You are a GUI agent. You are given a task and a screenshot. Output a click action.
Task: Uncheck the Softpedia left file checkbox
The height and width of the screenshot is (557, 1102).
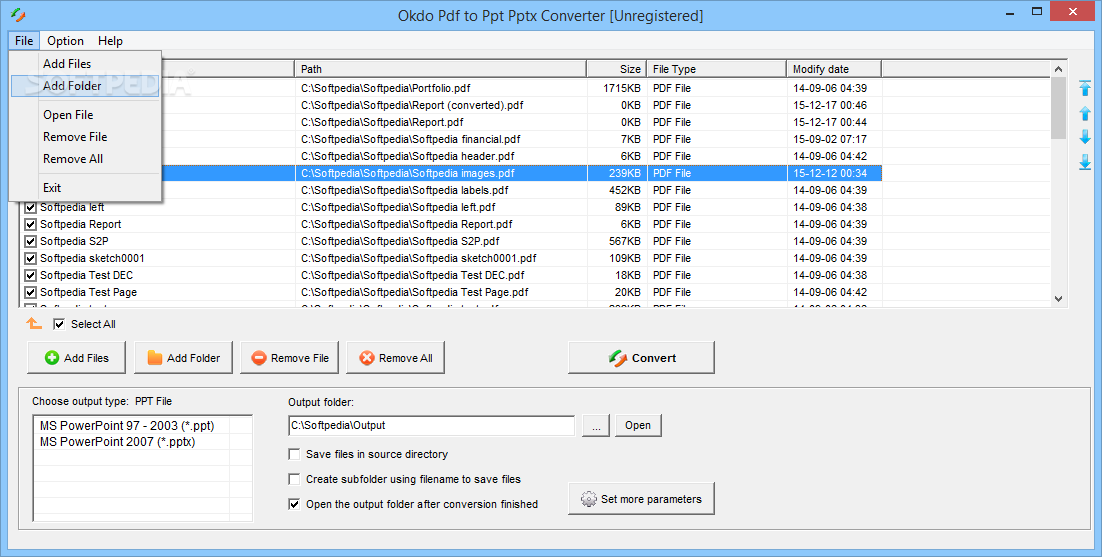30,207
